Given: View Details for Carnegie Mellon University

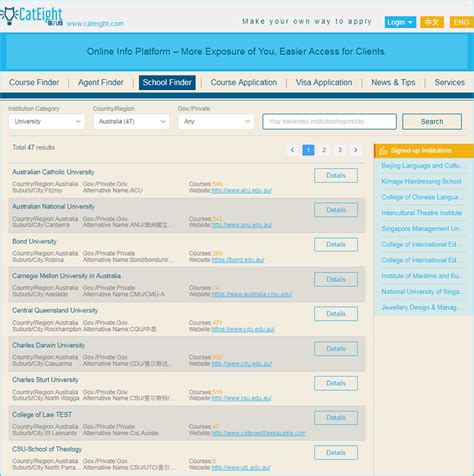Looking at the screenshot, I should click(x=336, y=279).
